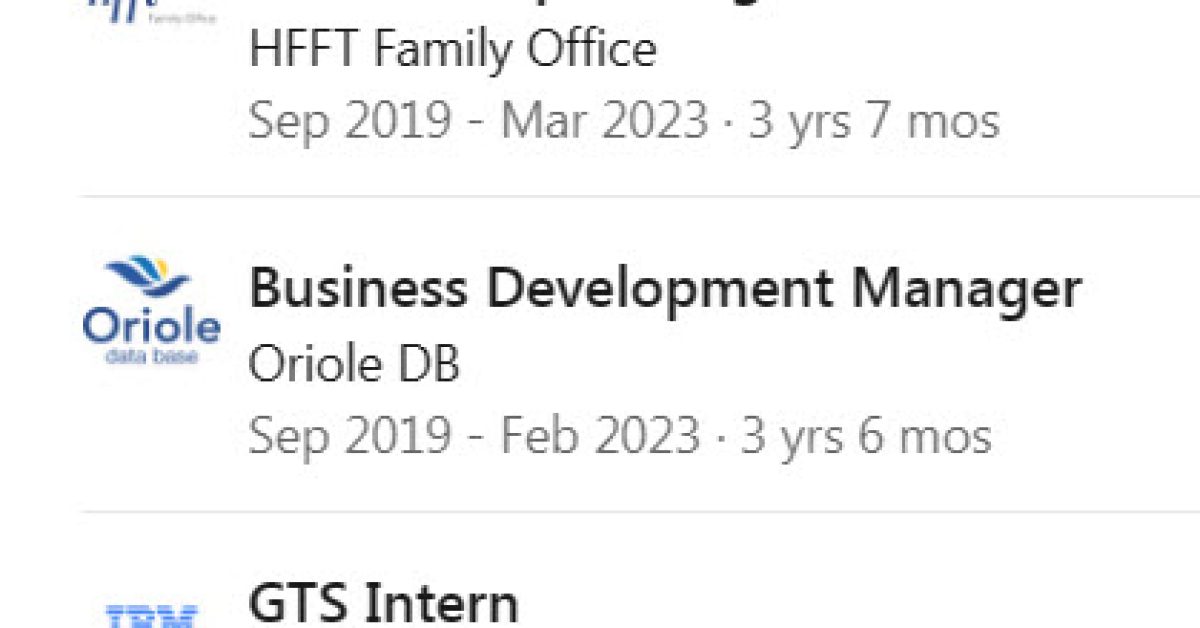Click the "data base" caption under the Oriole logo

(x=151, y=355)
